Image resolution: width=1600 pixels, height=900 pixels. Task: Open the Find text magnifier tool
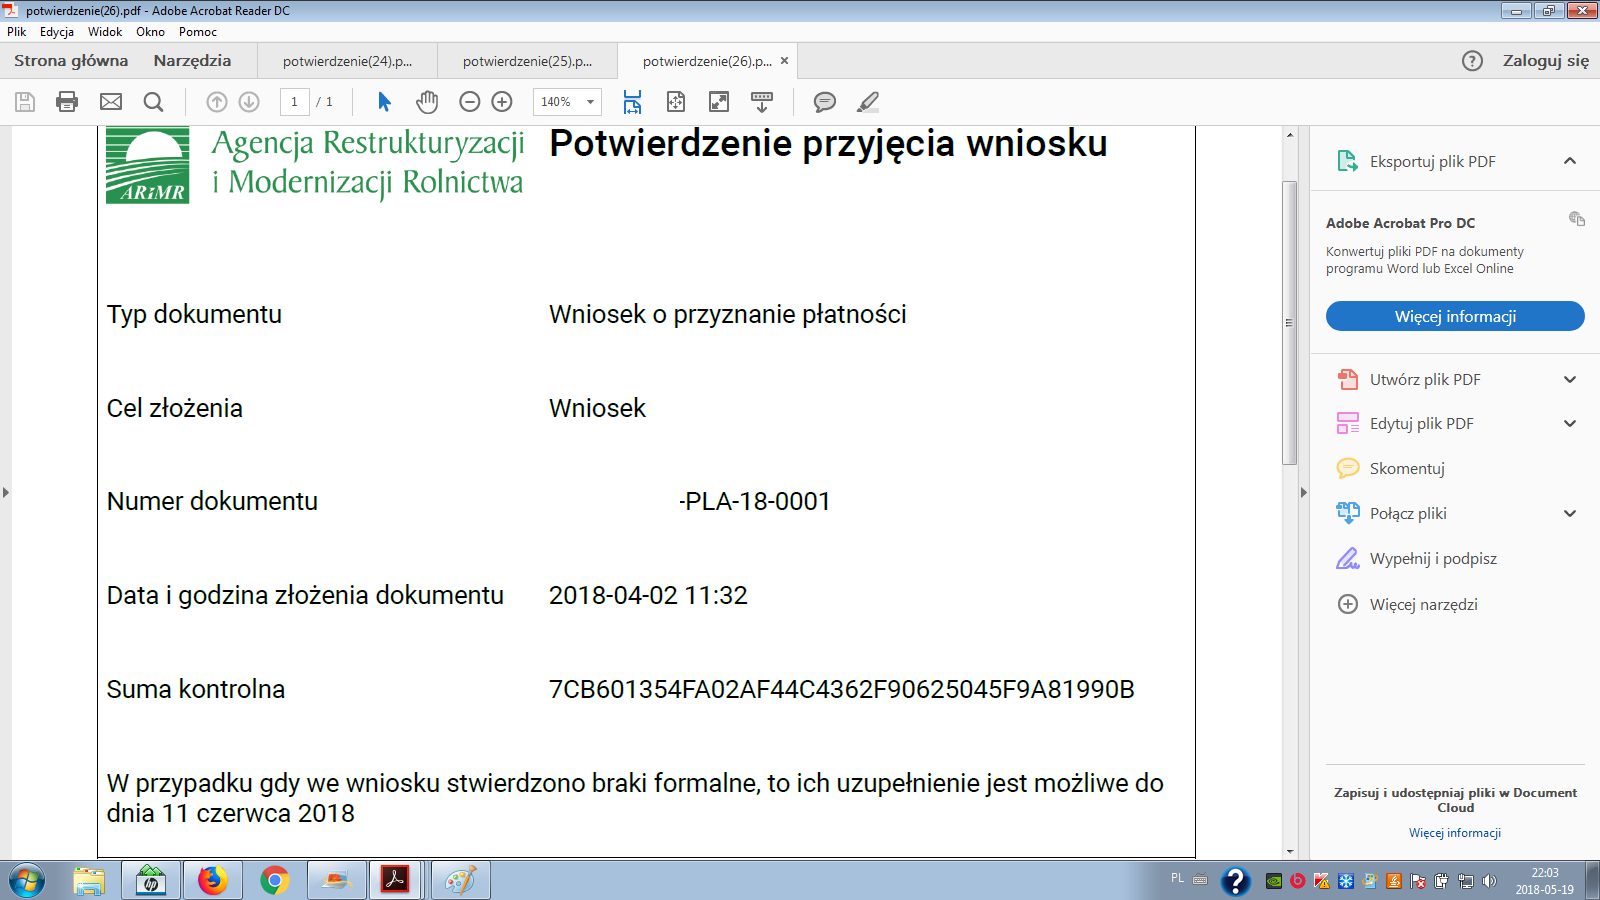pyautogui.click(x=153, y=102)
